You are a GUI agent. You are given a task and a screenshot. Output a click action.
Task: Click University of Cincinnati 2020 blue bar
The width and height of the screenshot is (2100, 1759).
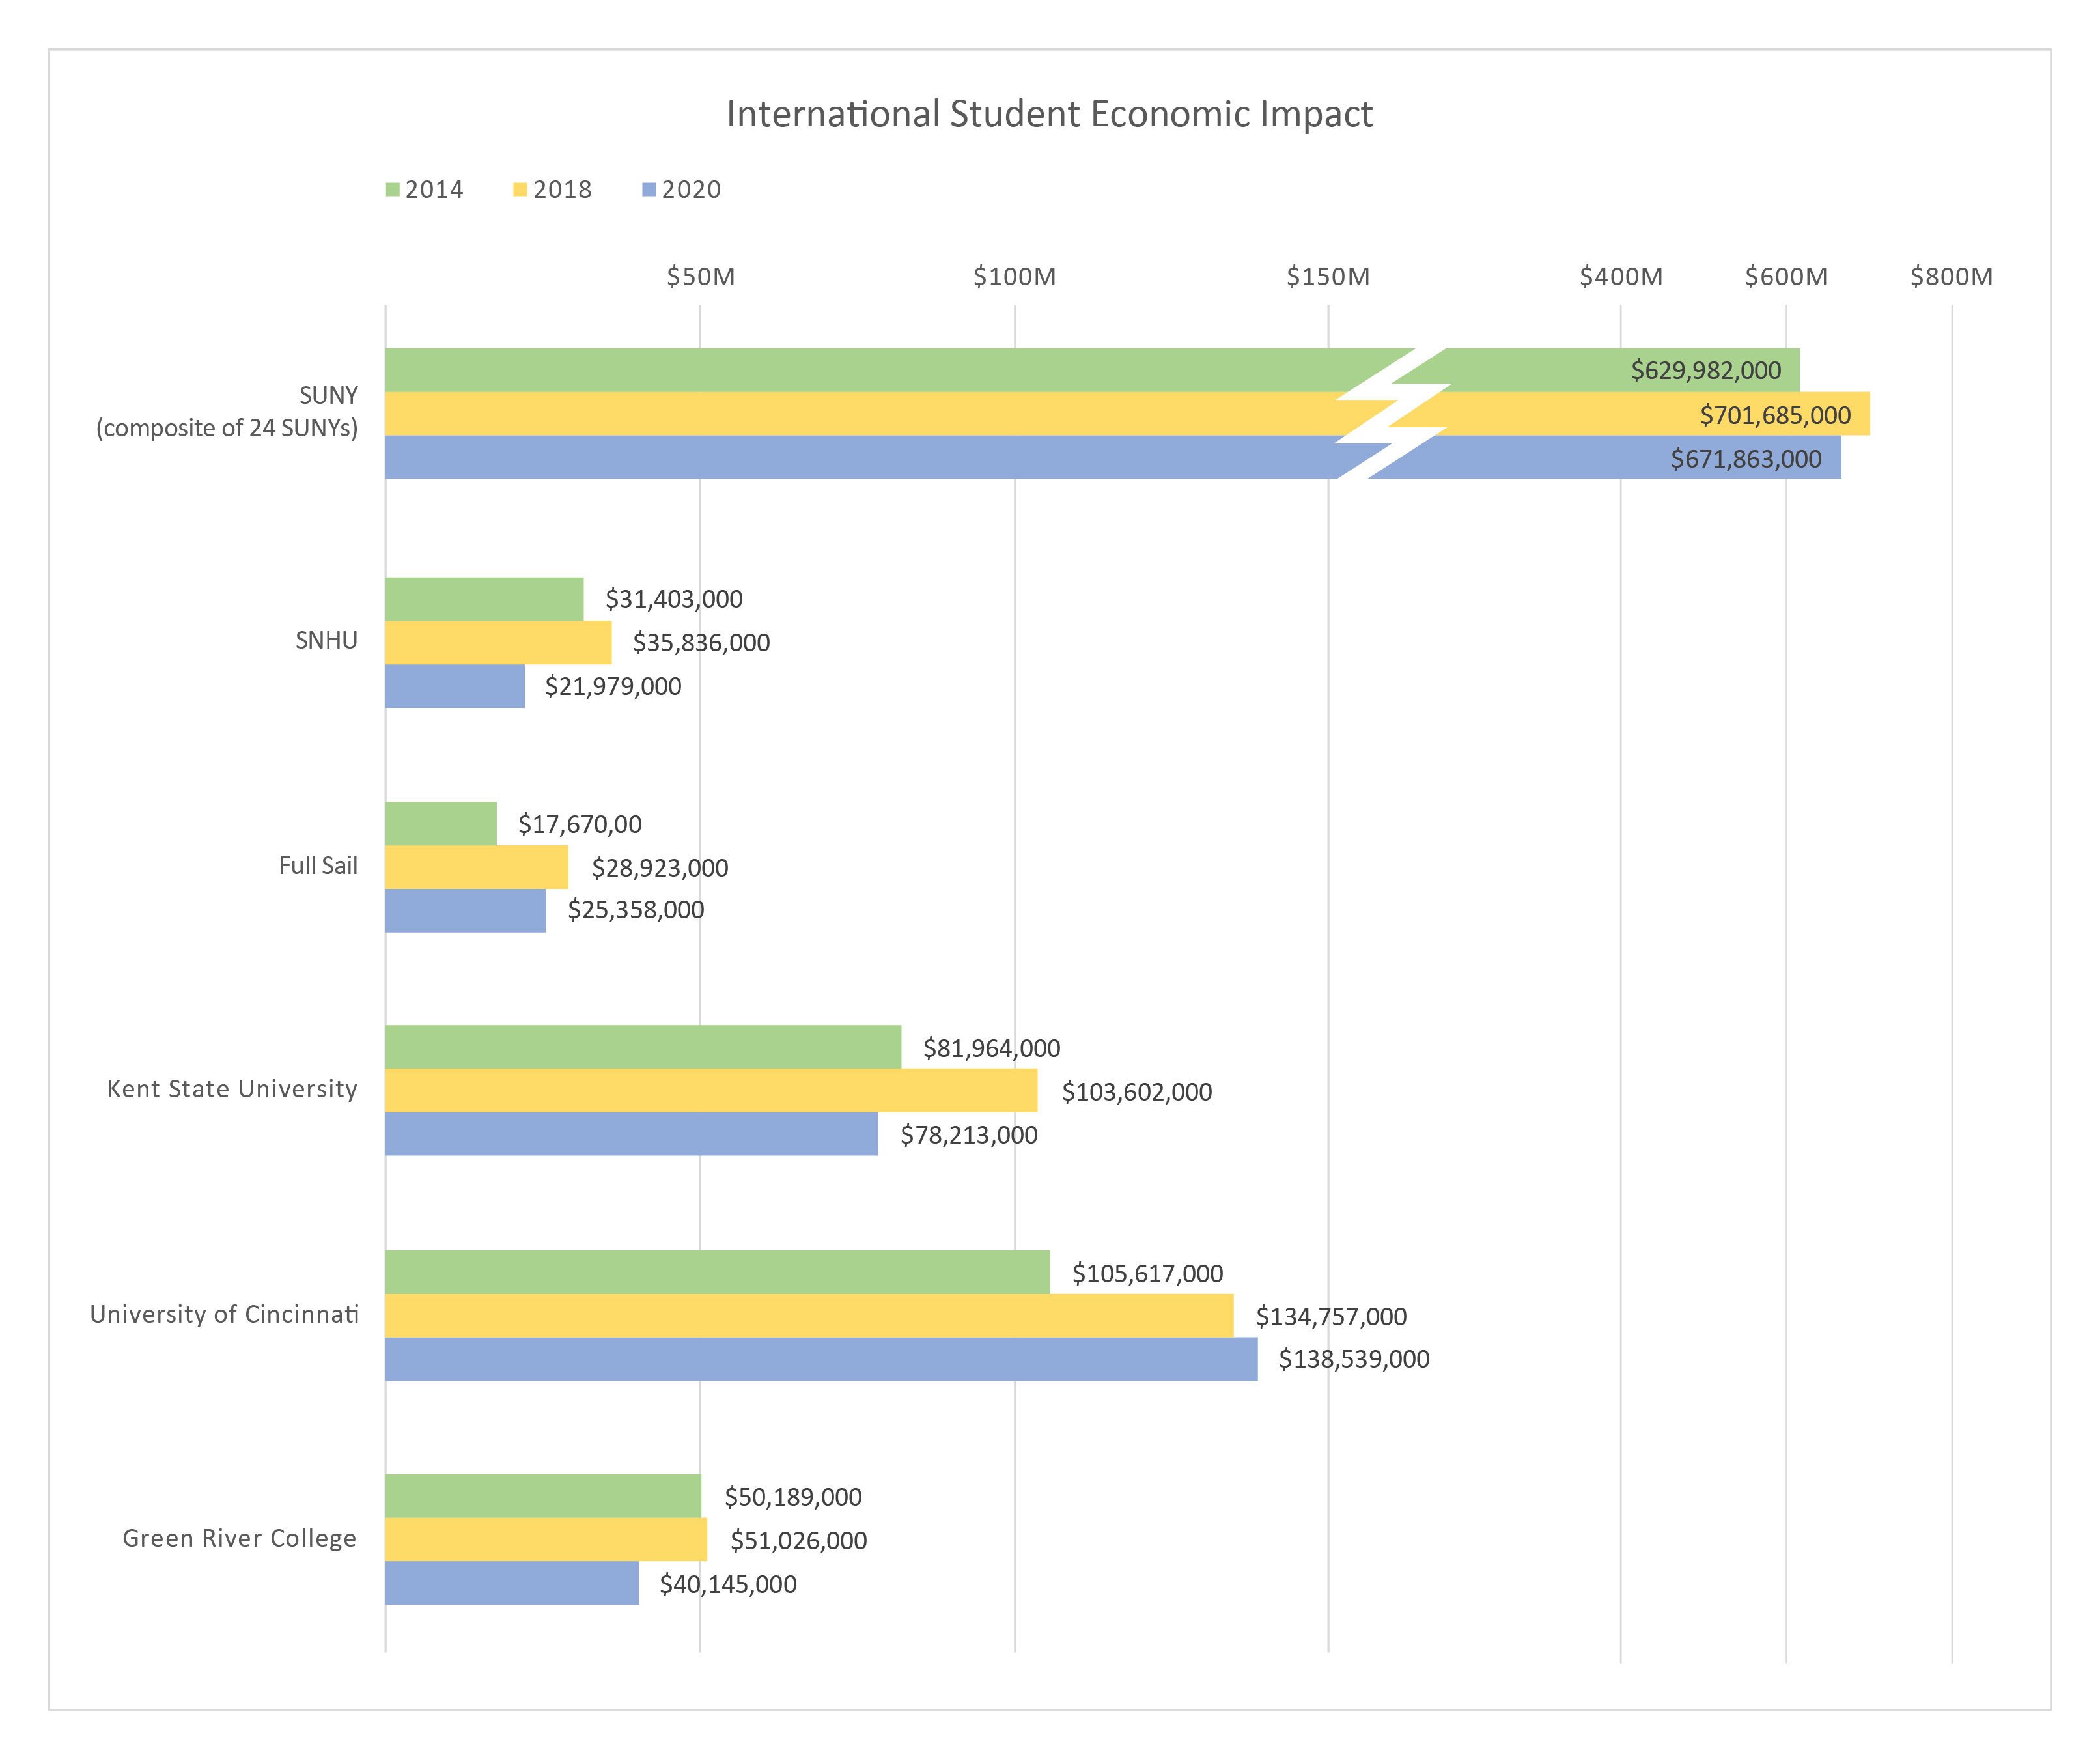click(x=820, y=1359)
